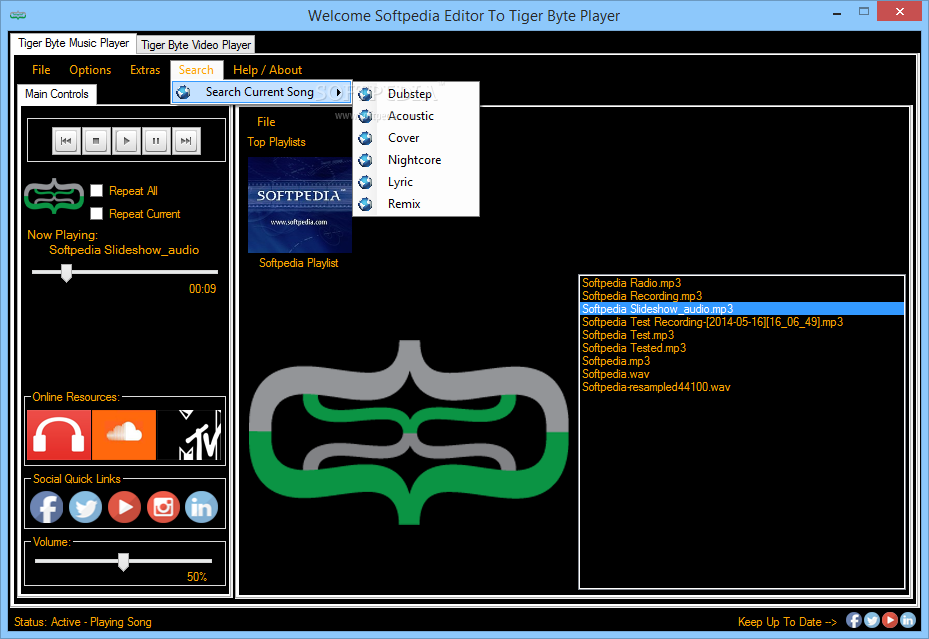
Task: Enable the Repeat All checkbox
Action: coord(97,190)
